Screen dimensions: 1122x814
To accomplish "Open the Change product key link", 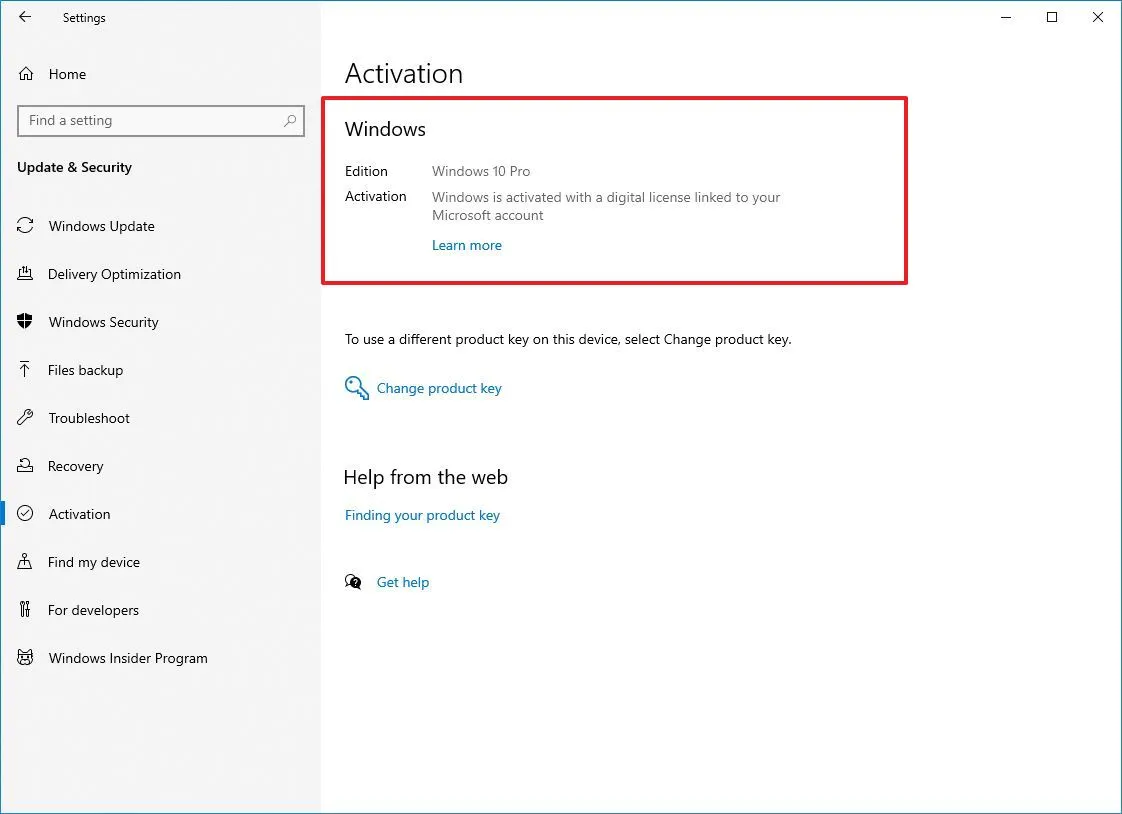I will pyautogui.click(x=439, y=388).
